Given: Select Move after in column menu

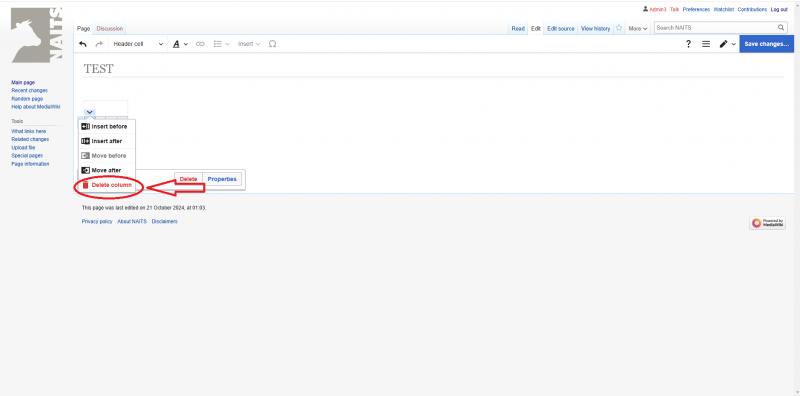Looking at the screenshot, I should [x=107, y=170].
